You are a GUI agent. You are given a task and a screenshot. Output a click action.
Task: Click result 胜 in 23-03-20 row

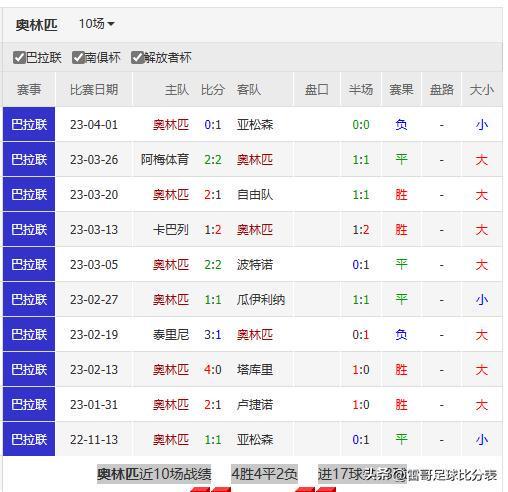(401, 195)
